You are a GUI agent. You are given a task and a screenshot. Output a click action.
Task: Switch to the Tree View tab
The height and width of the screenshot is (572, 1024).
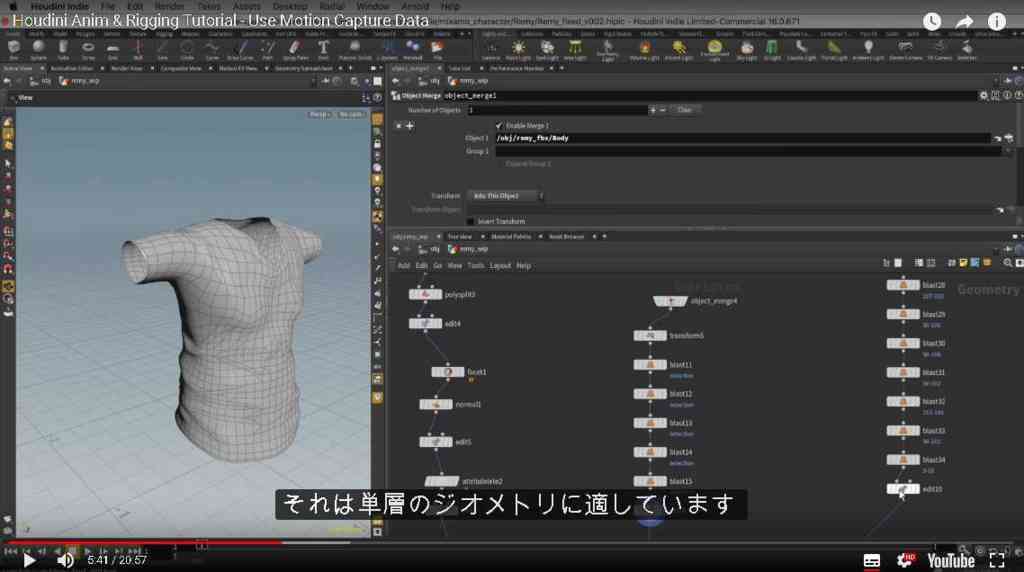tap(460, 236)
